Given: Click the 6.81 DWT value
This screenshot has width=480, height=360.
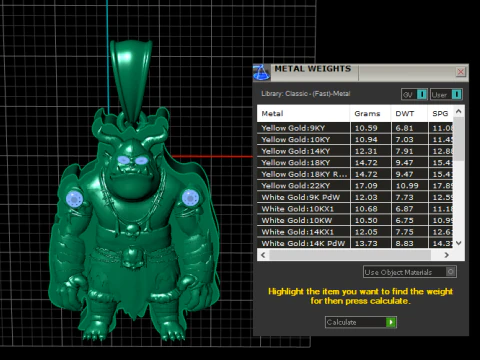Looking at the screenshot, I should [404, 128].
